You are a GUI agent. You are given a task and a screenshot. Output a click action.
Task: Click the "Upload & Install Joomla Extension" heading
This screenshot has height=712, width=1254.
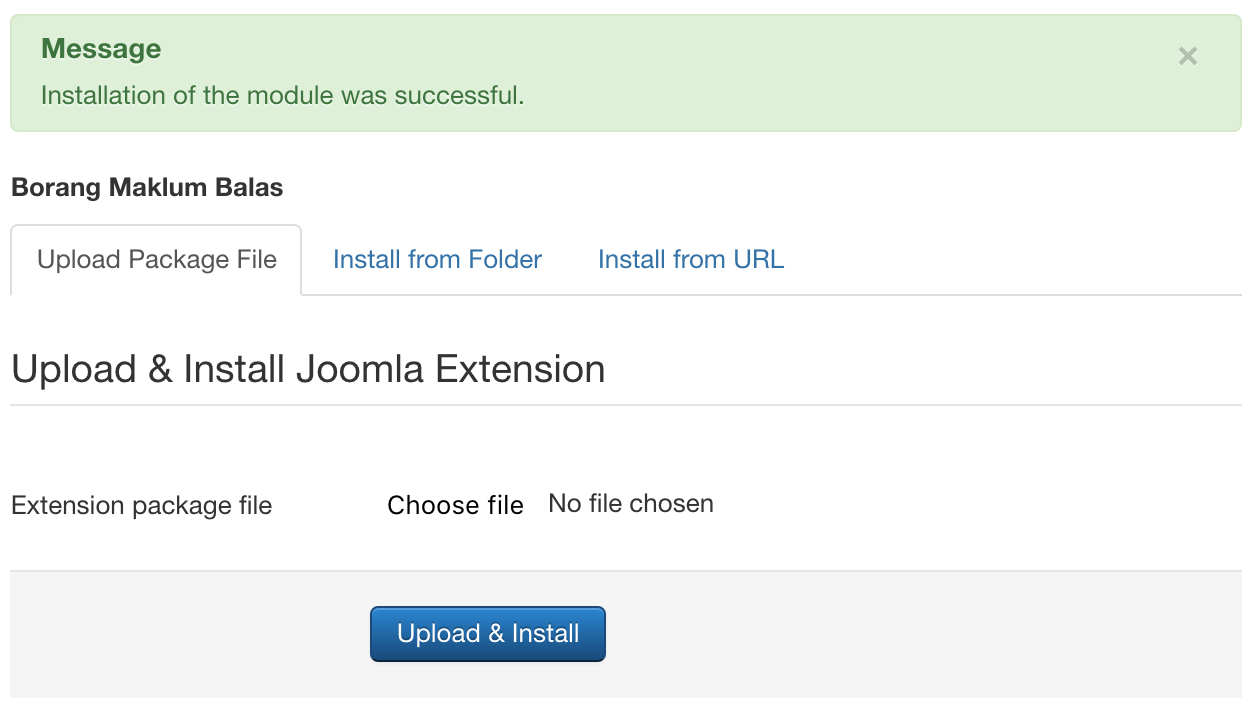pyautogui.click(x=308, y=369)
